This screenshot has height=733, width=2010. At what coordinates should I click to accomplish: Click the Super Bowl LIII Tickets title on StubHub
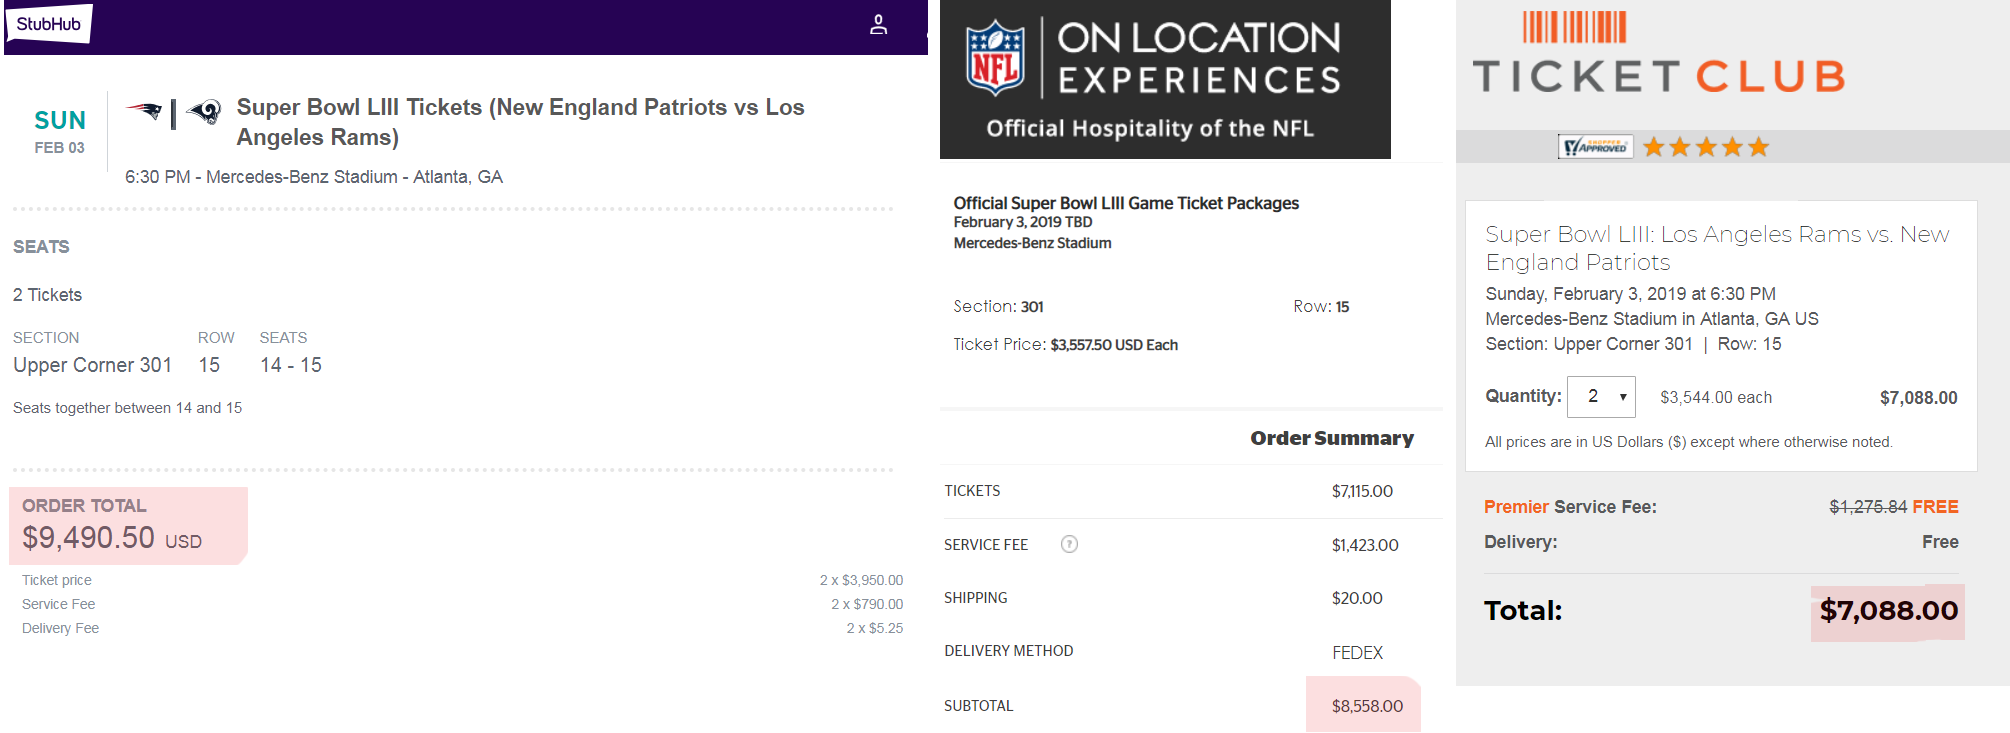click(x=520, y=122)
